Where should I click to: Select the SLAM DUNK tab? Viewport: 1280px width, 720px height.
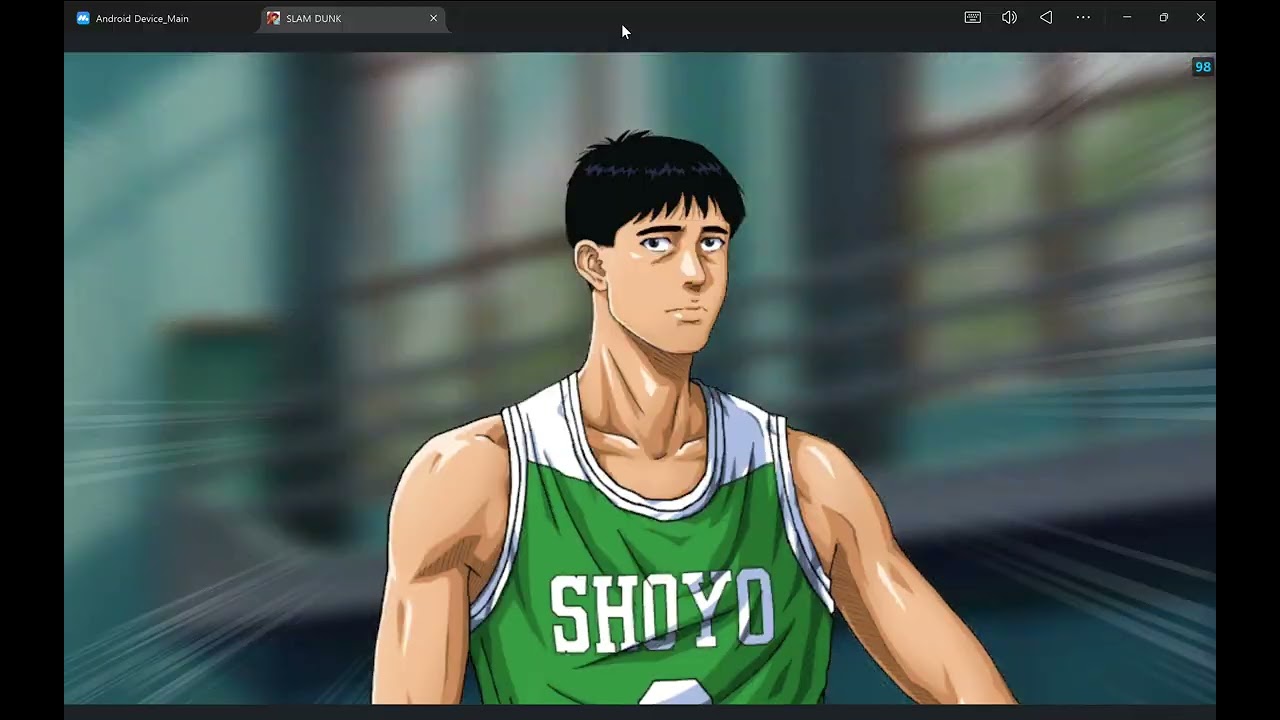(x=352, y=18)
